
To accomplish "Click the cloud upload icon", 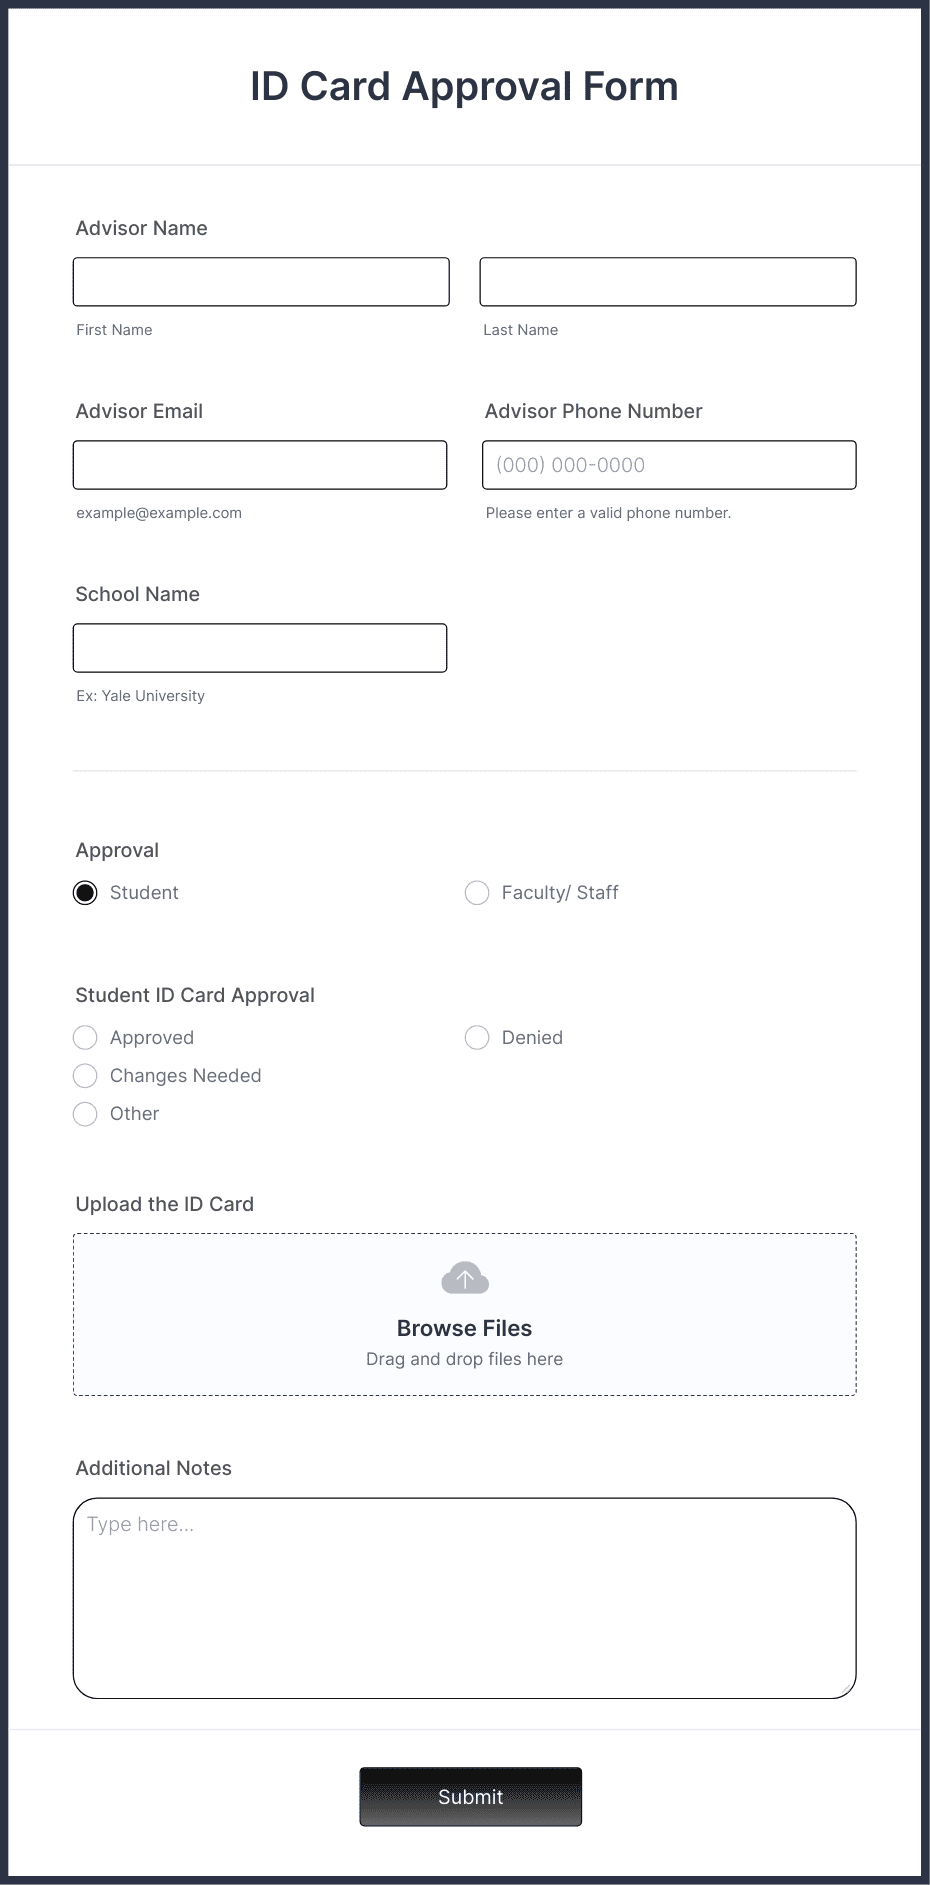I will (465, 1278).
